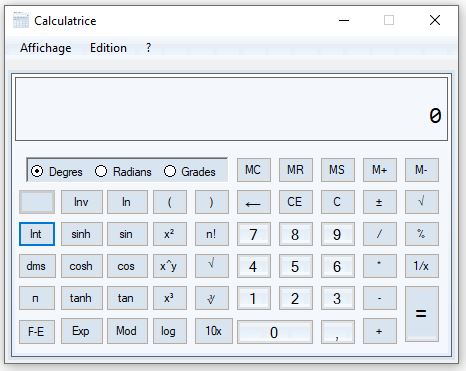Click the open parenthesis ( button
The height and width of the screenshot is (371, 466).
[170, 202]
